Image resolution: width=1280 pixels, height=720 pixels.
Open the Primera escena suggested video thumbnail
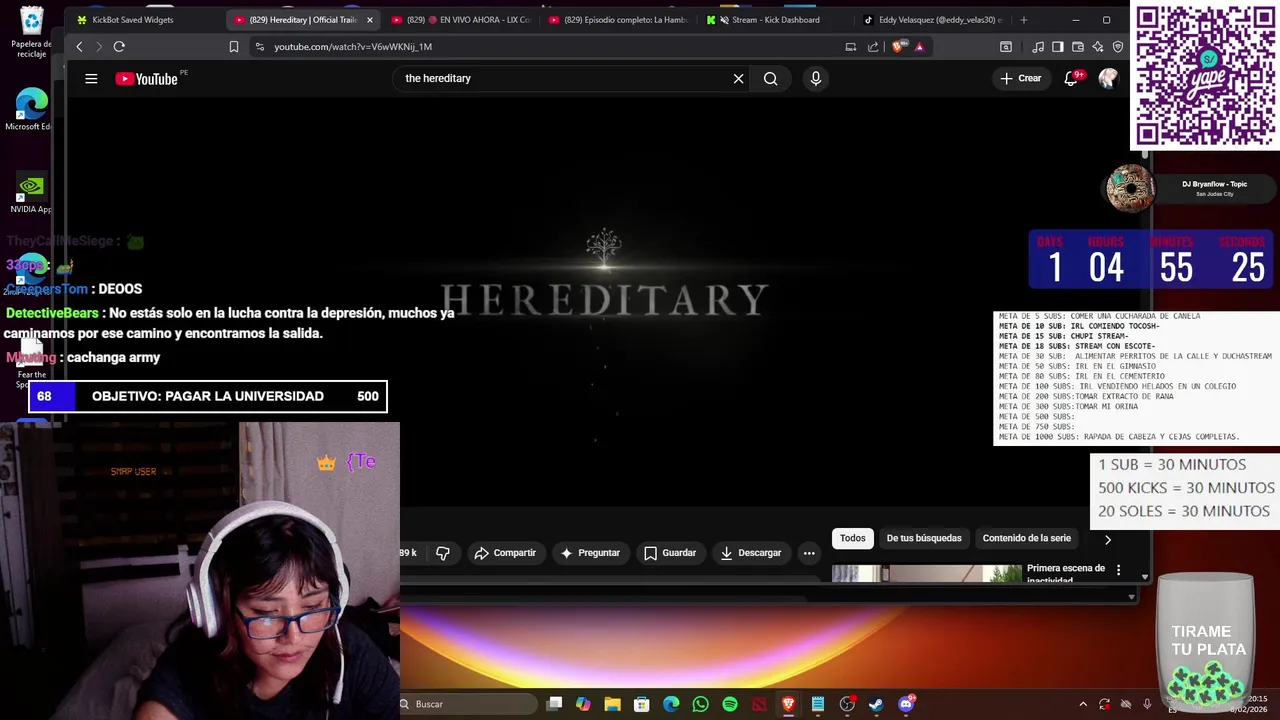click(927, 573)
